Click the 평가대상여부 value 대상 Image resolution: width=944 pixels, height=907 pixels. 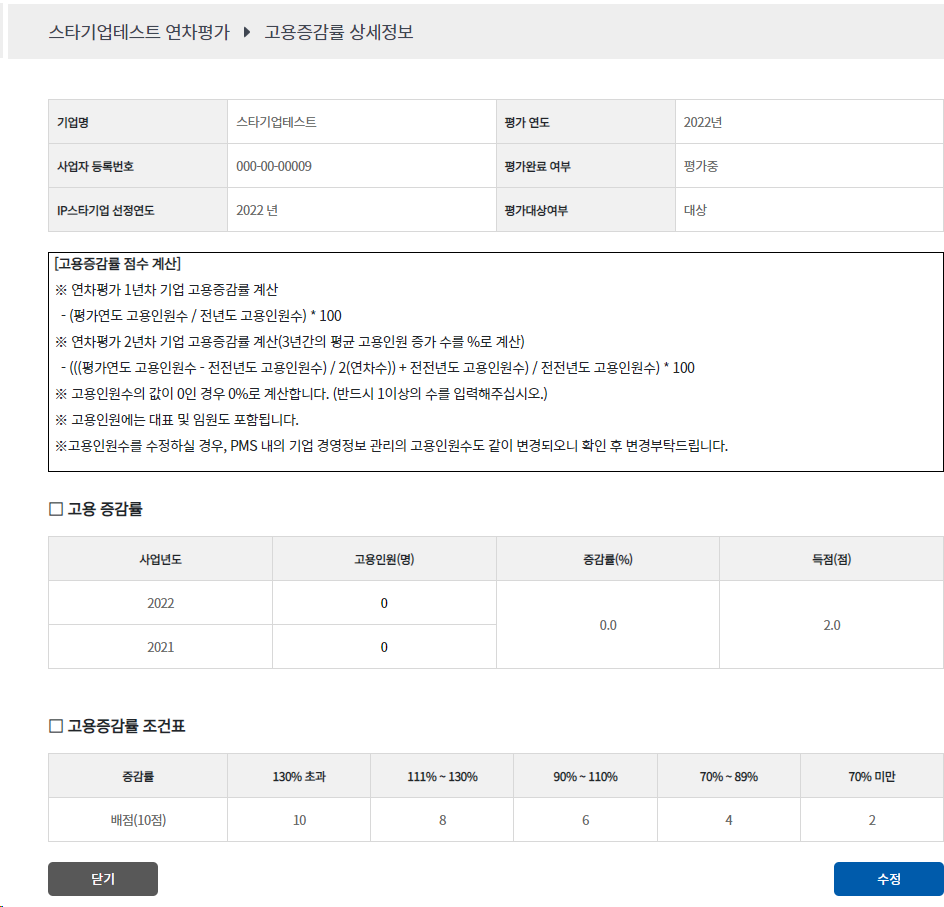695,210
